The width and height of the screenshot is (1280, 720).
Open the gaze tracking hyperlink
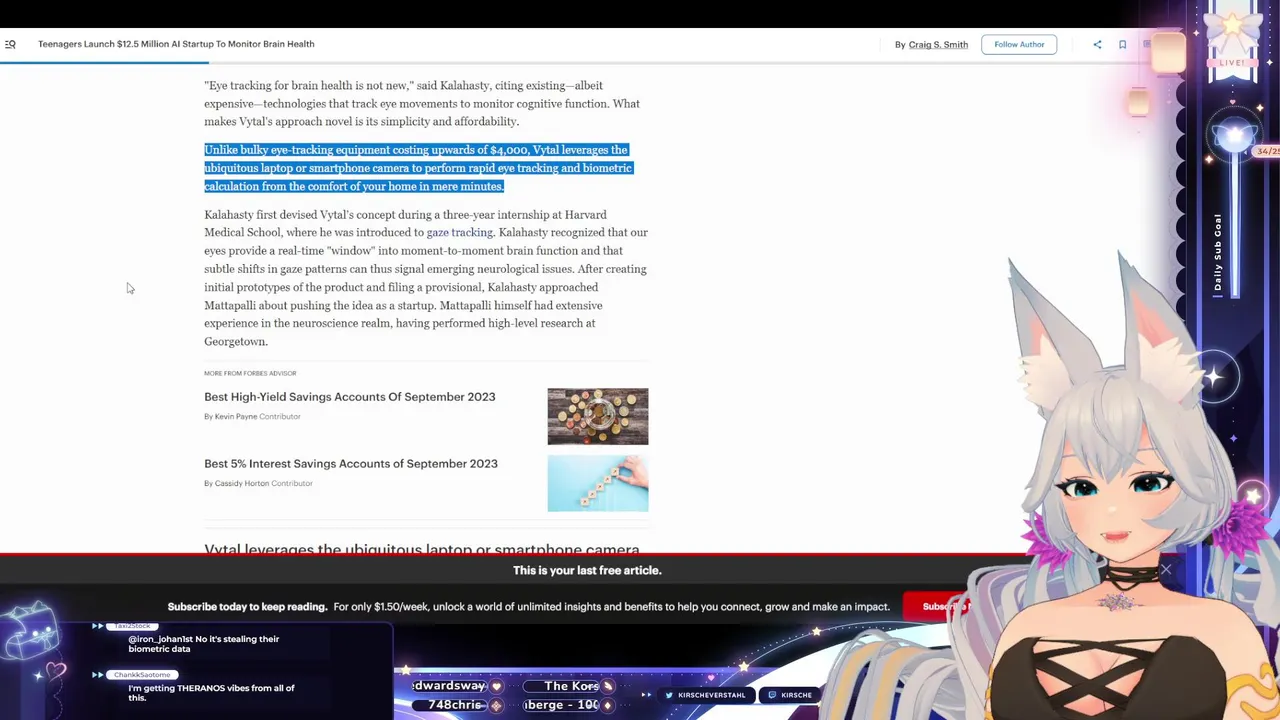[460, 232]
